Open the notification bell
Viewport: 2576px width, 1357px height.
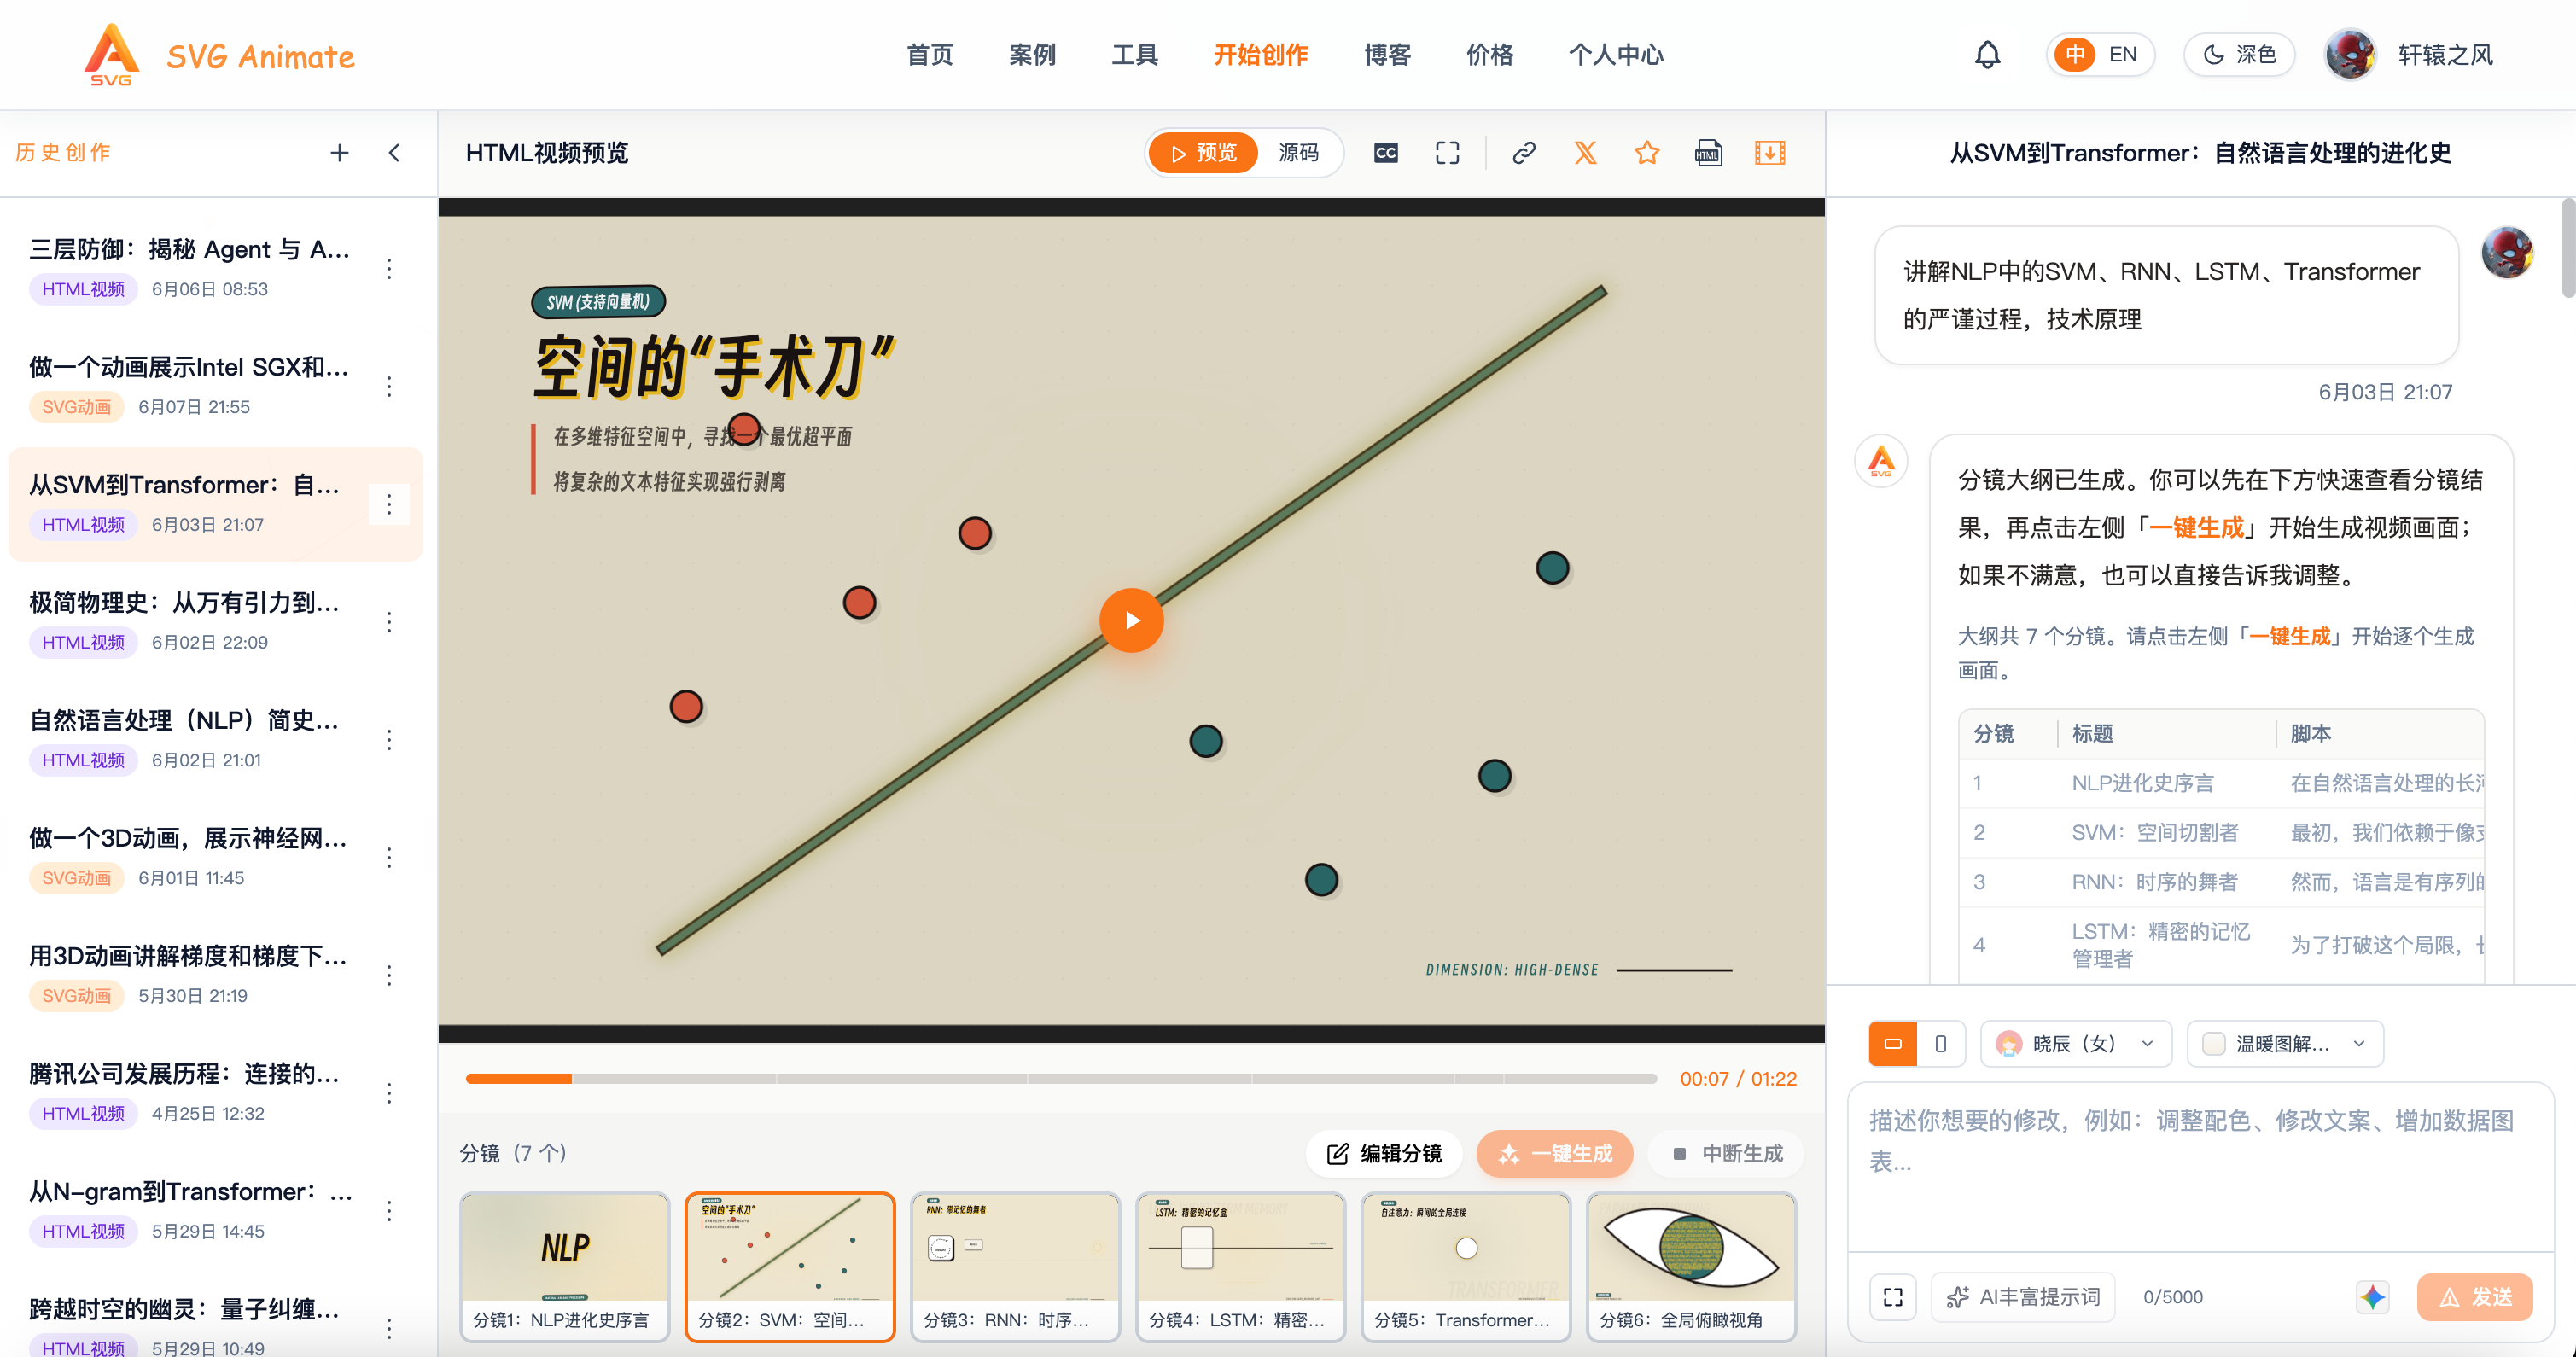coord(1987,54)
